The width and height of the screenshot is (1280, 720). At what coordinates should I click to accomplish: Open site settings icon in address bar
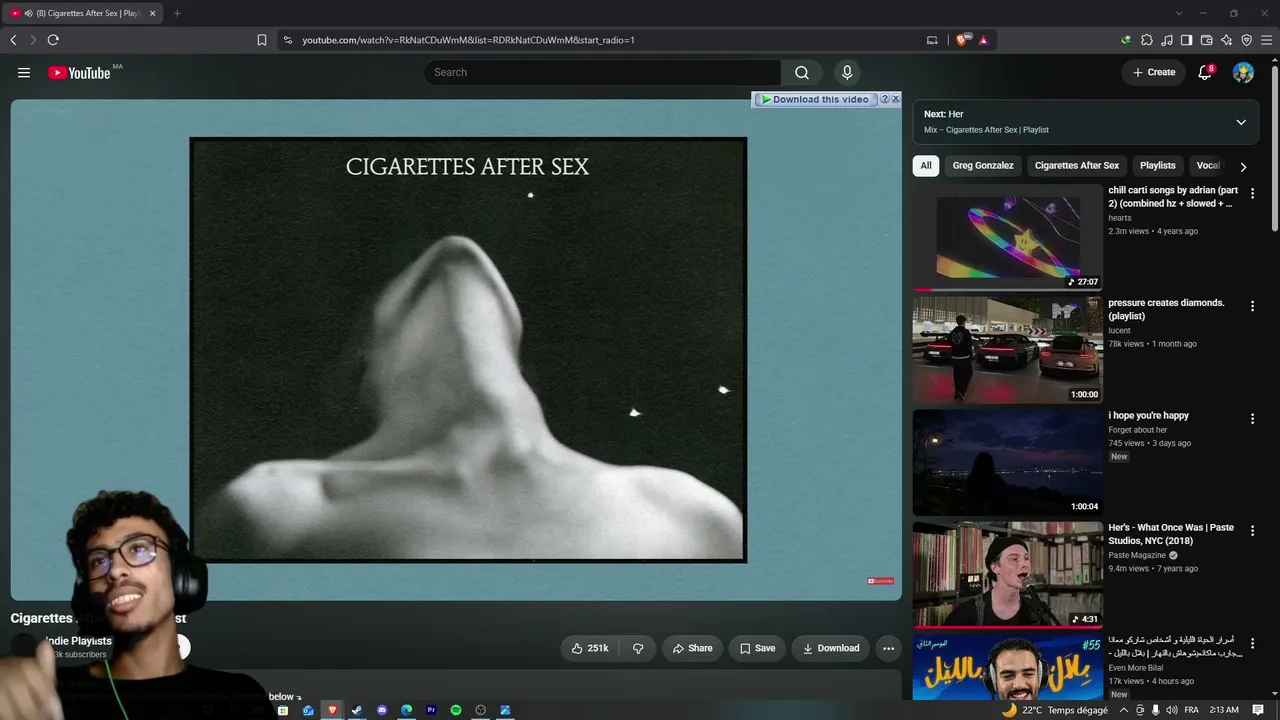point(288,40)
